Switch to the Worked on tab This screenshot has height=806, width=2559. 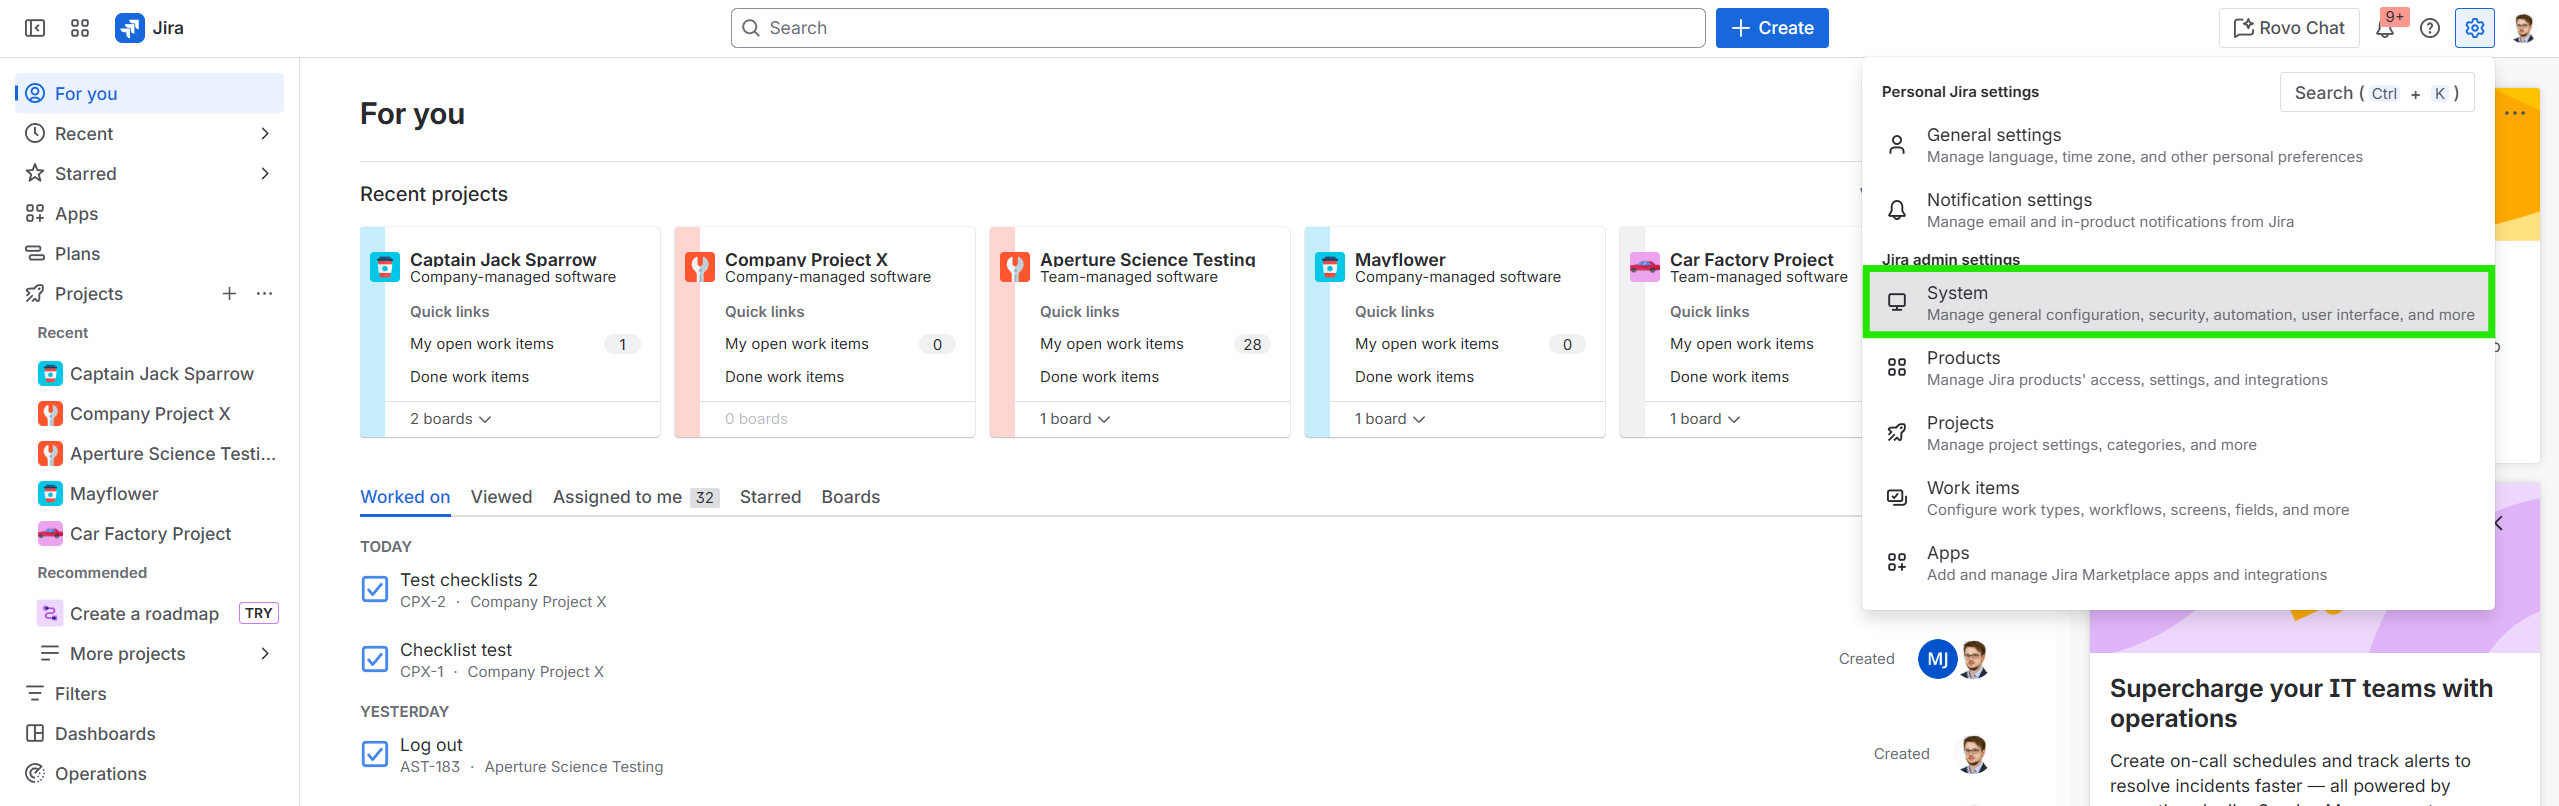click(405, 497)
